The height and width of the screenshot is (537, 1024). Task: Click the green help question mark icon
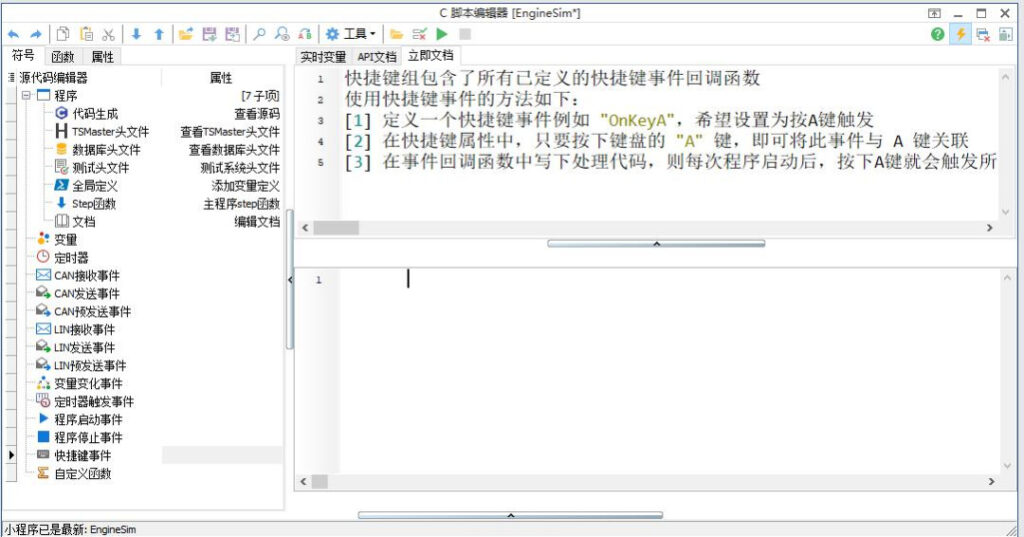tap(938, 34)
